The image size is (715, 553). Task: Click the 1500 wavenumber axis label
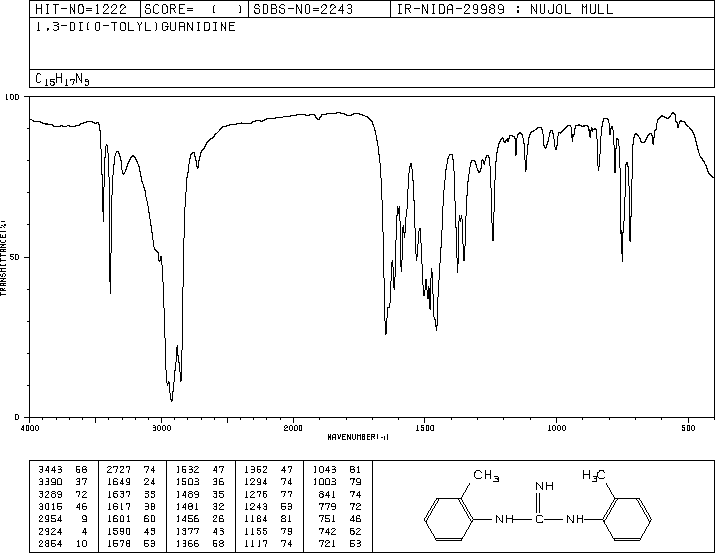click(x=425, y=428)
